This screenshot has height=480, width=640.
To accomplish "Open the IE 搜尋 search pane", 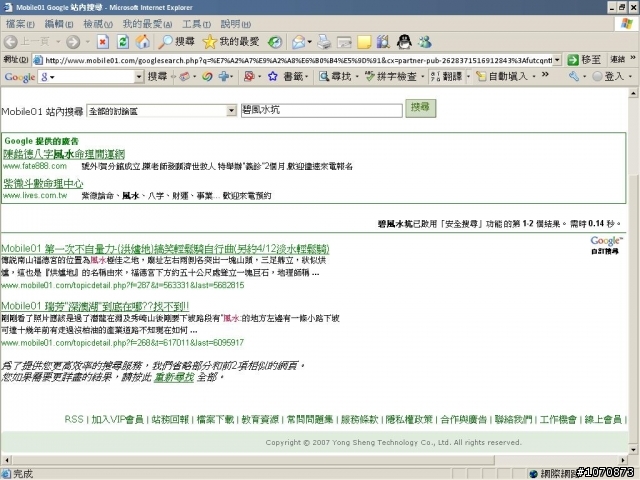I will (177, 42).
